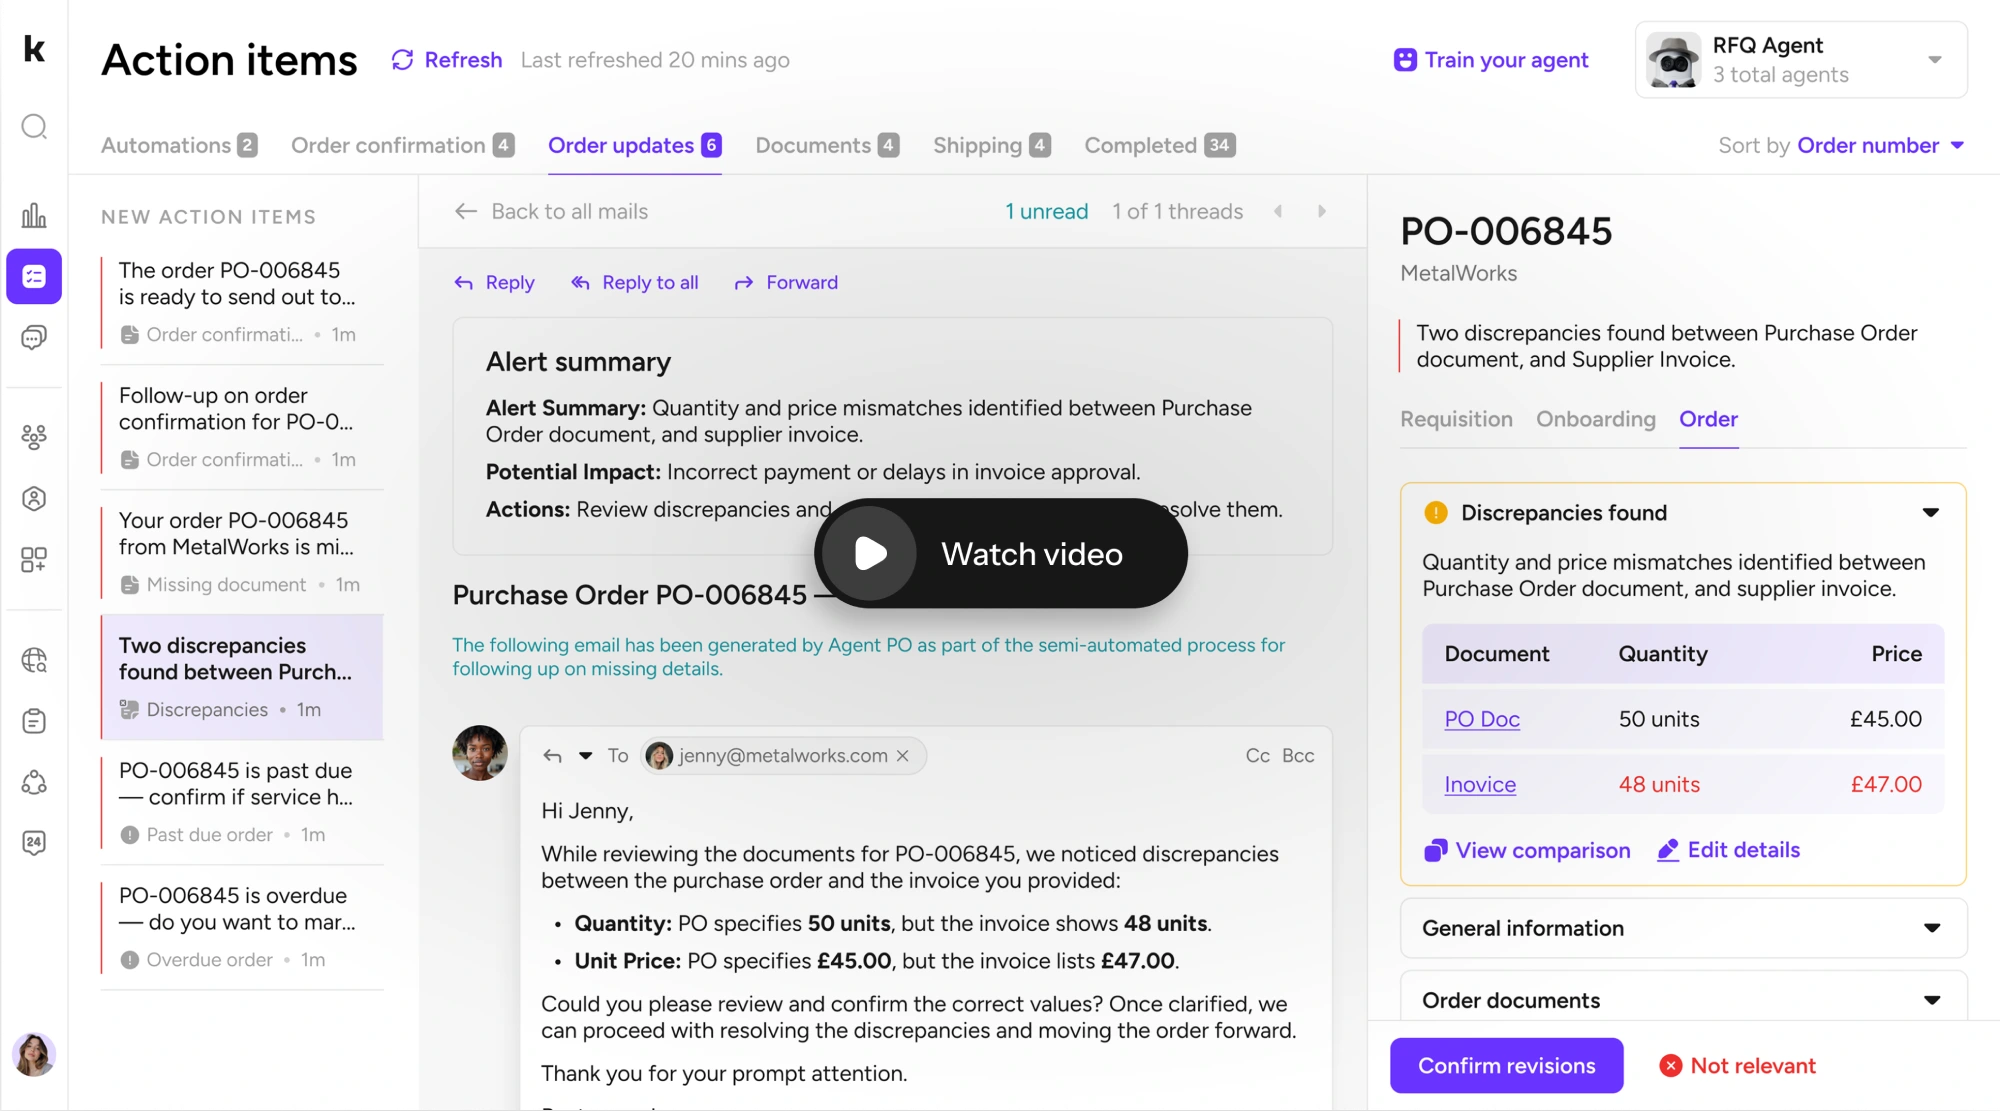This screenshot has height=1111, width=2000.
Task: Open the bar chart analytics sidebar icon
Action: pyautogui.click(x=34, y=215)
